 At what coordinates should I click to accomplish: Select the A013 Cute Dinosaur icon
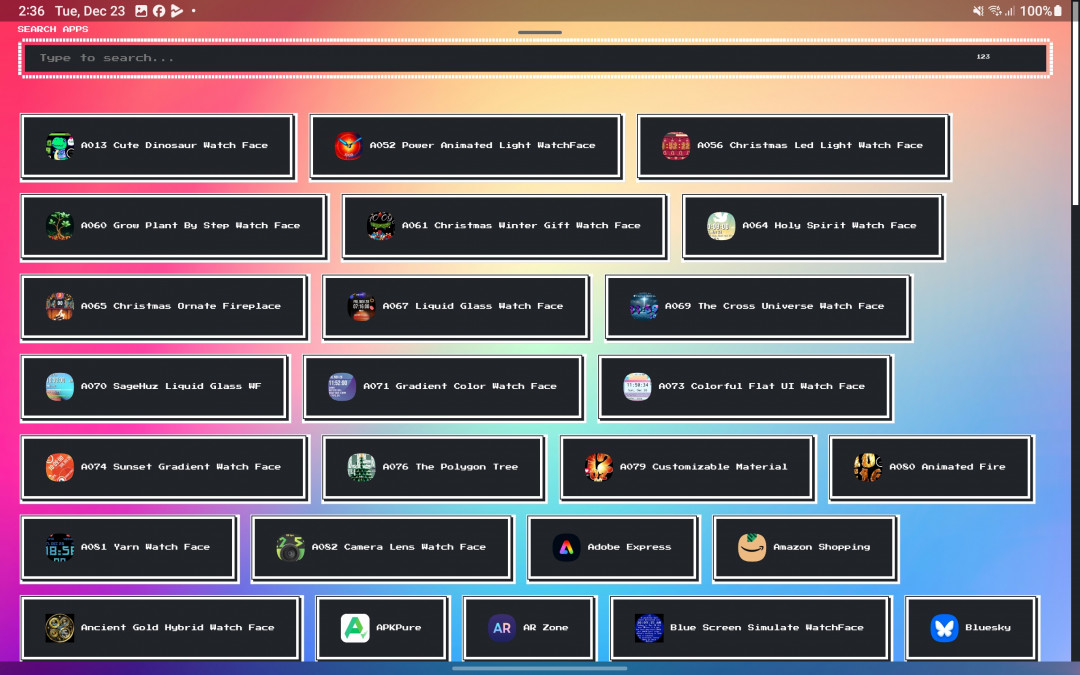[60, 146]
